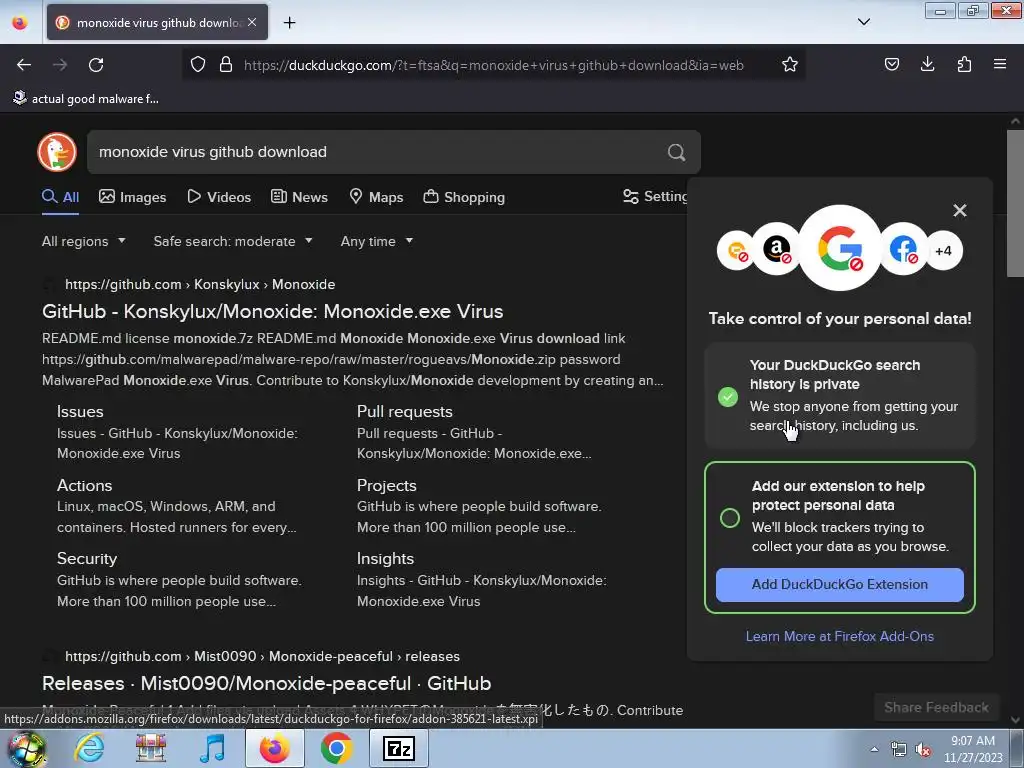Click the DuckDuckGo logo
This screenshot has height=768, width=1024.
[57, 152]
